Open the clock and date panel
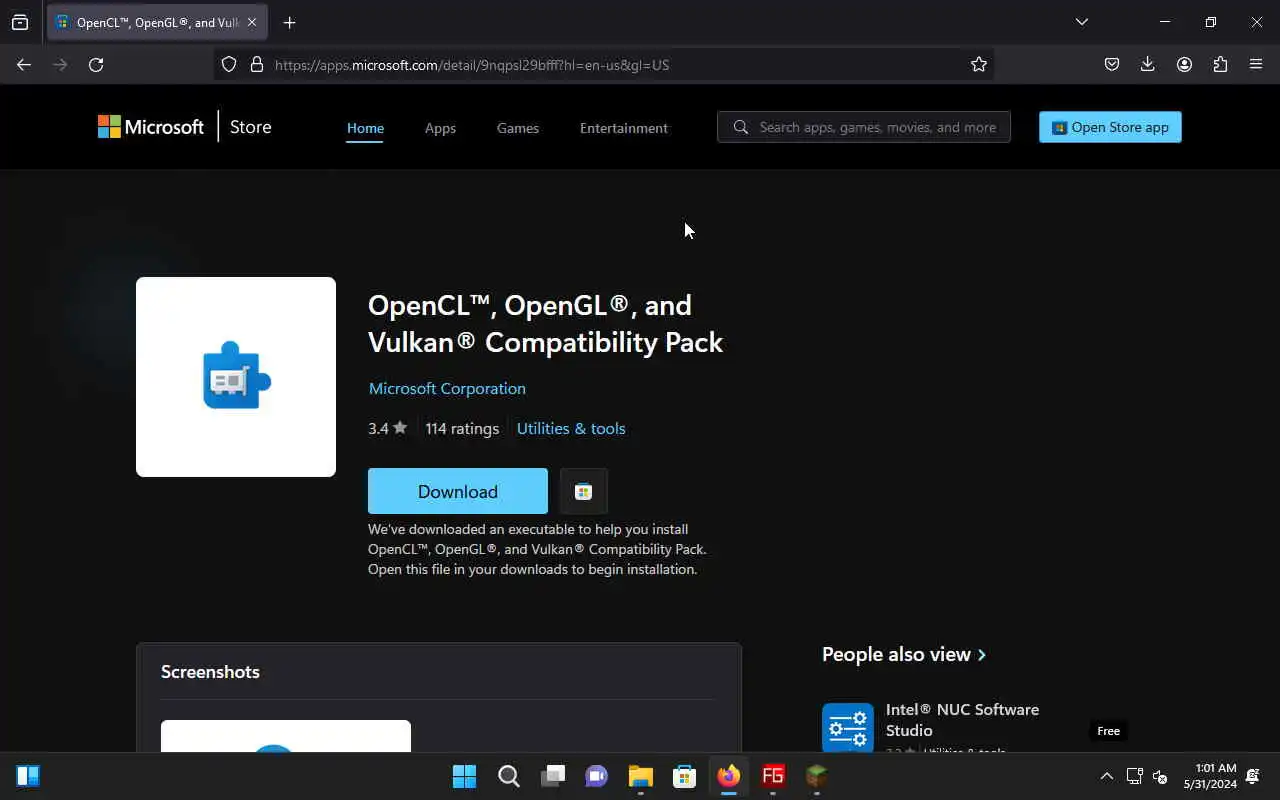This screenshot has height=800, width=1280. coord(1210,776)
